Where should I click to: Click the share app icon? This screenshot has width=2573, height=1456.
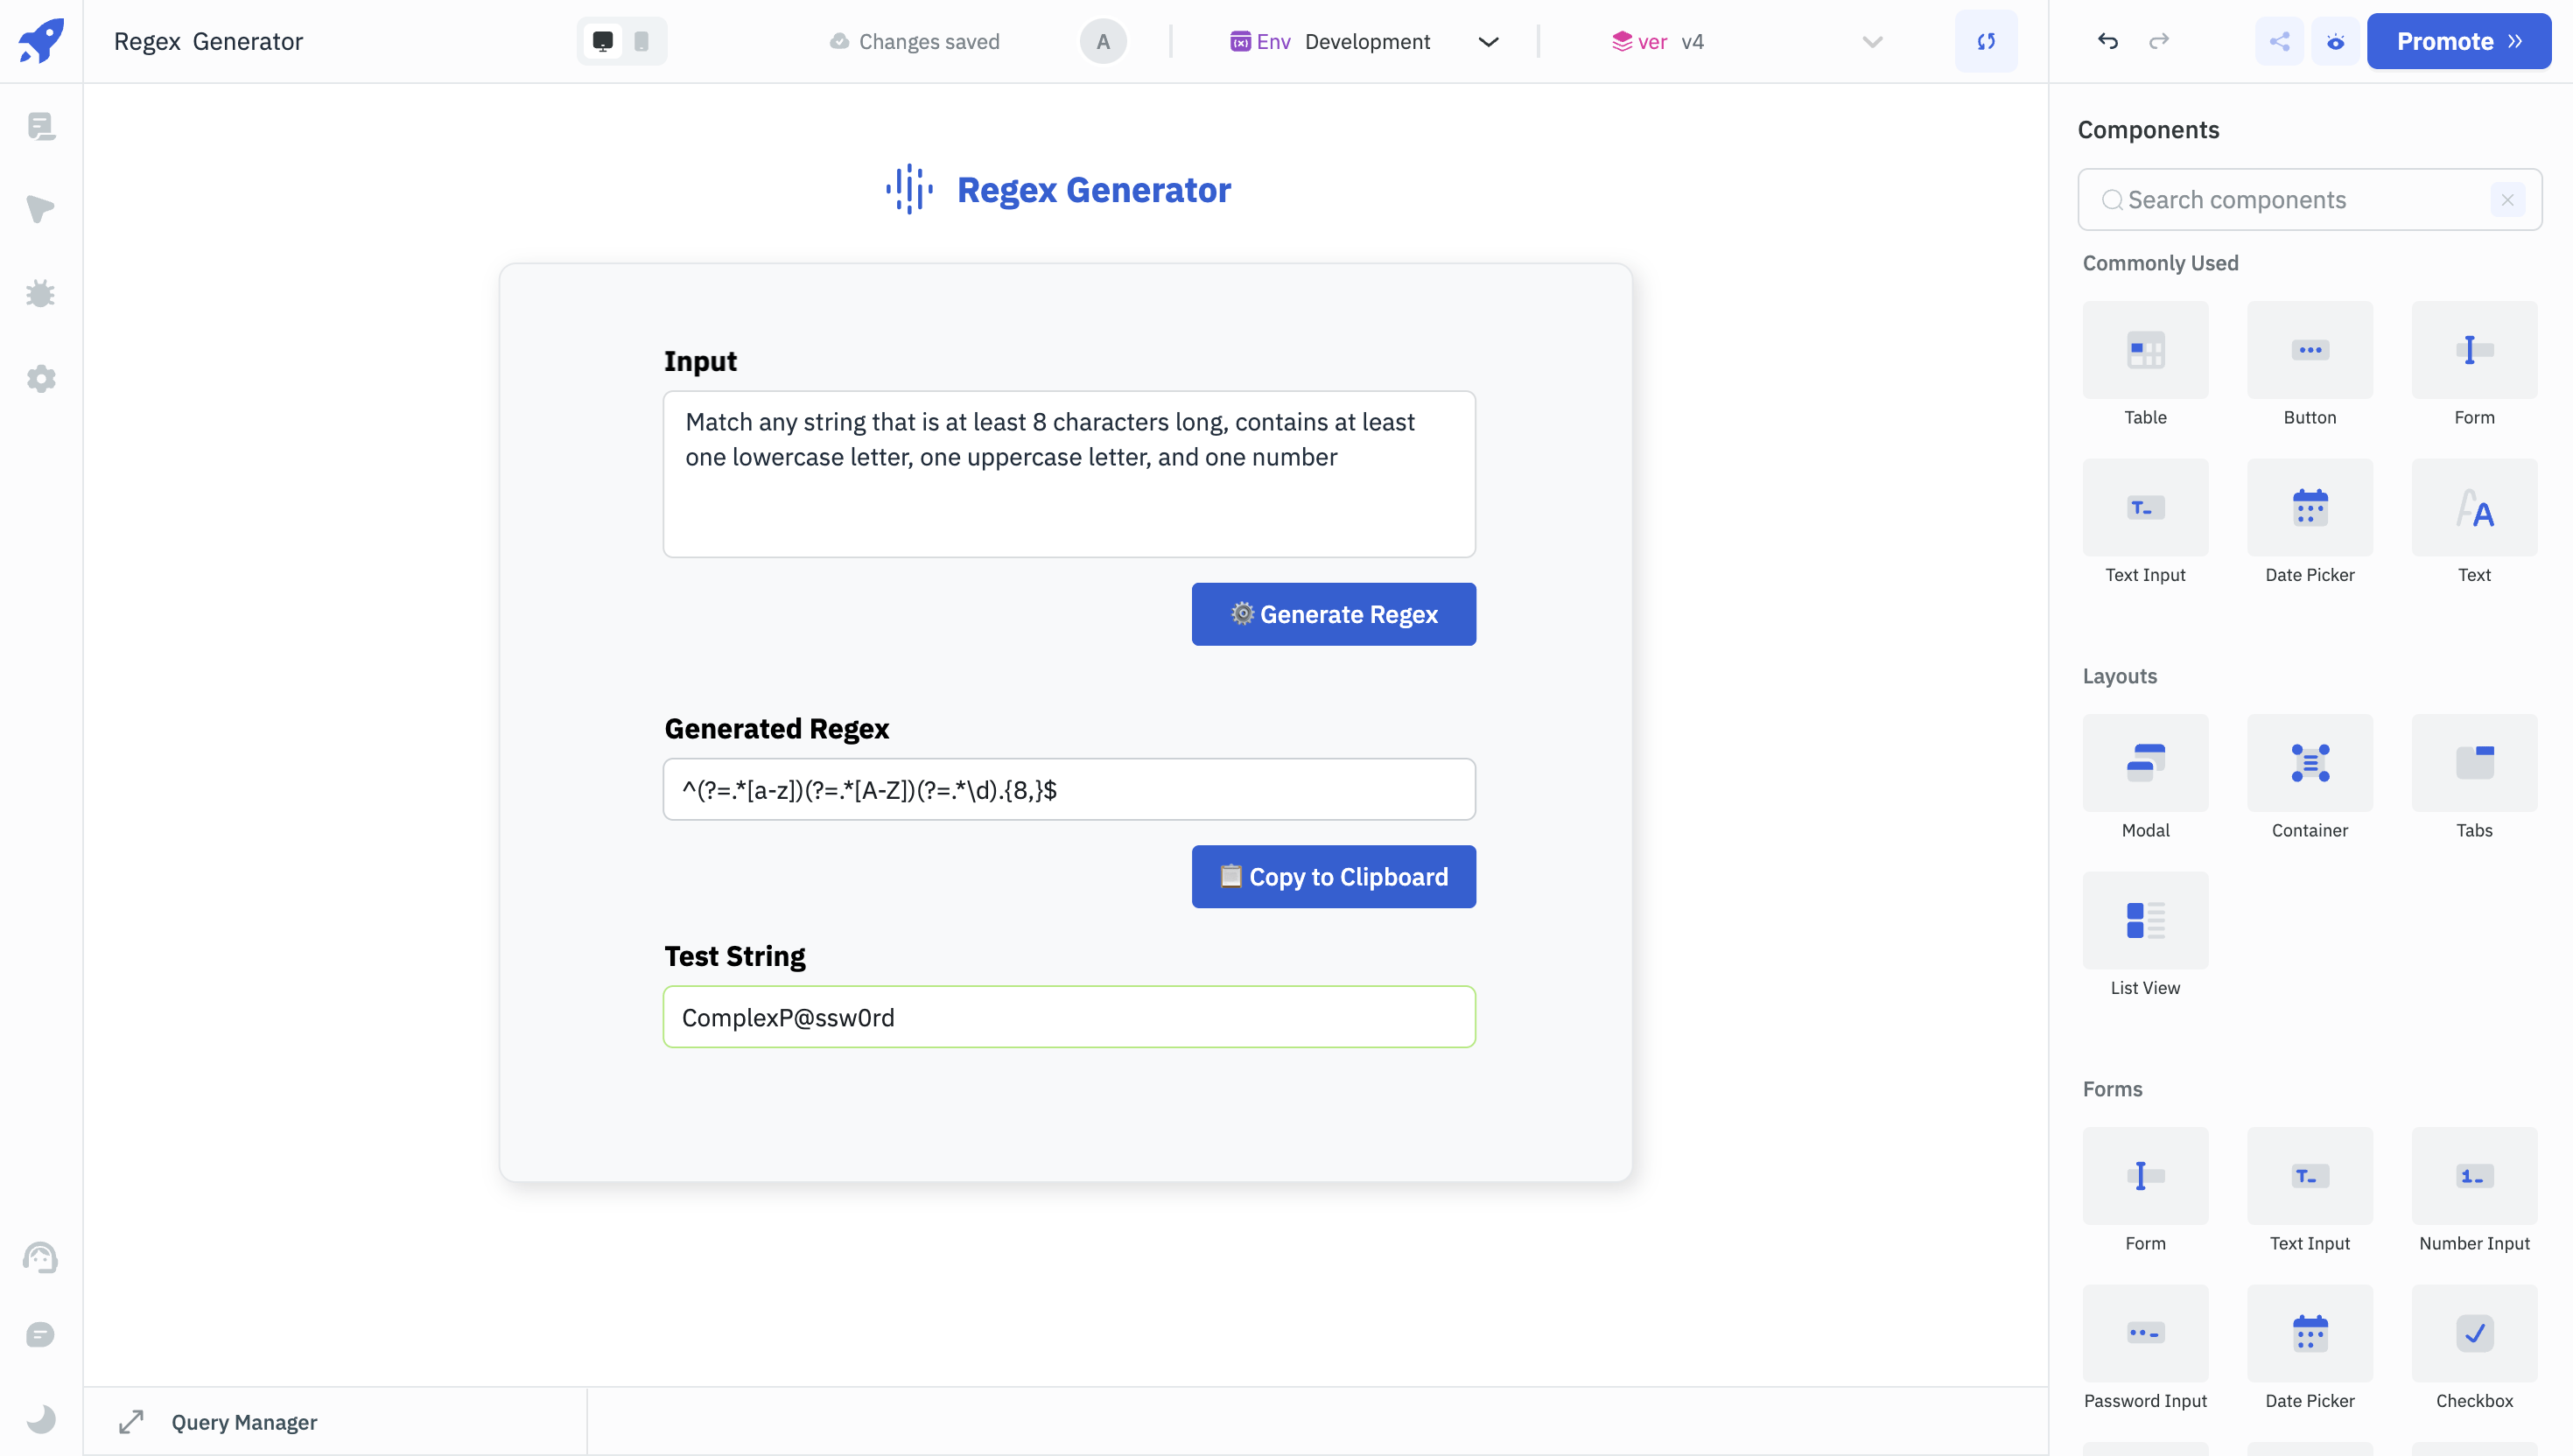[x=2280, y=41]
